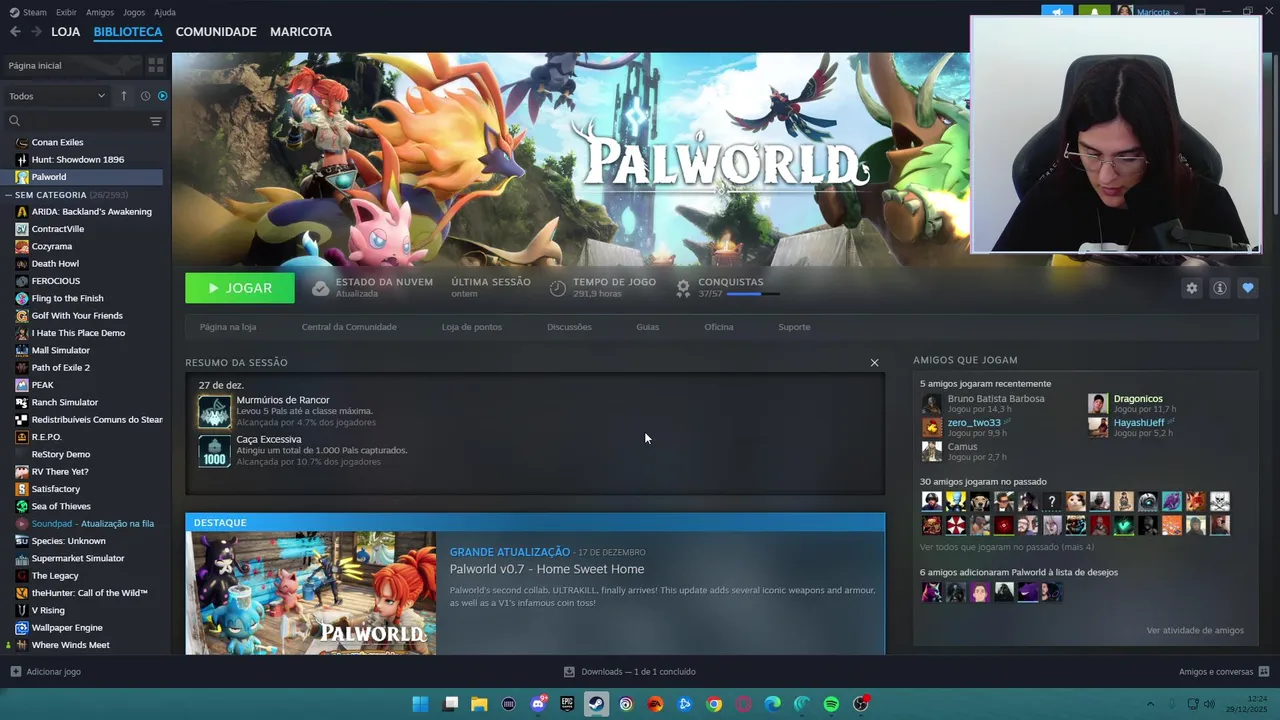Go back with the navigation arrow
The height and width of the screenshot is (720, 1280).
click(15, 31)
